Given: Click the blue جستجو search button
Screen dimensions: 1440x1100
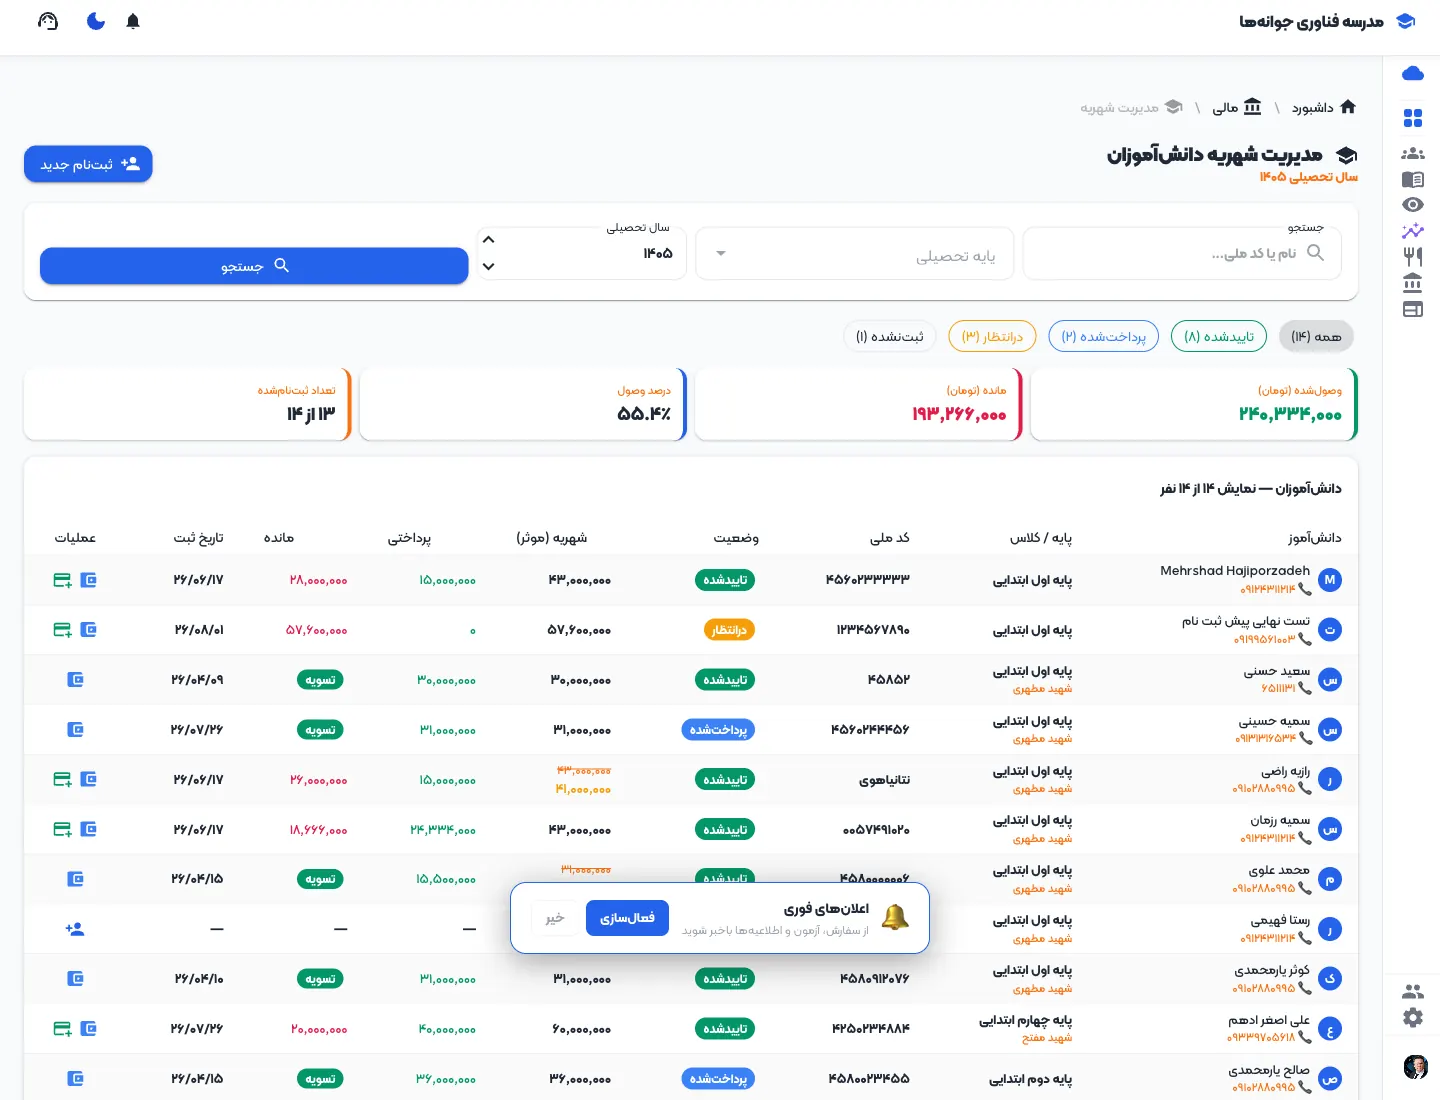Looking at the screenshot, I should point(254,266).
